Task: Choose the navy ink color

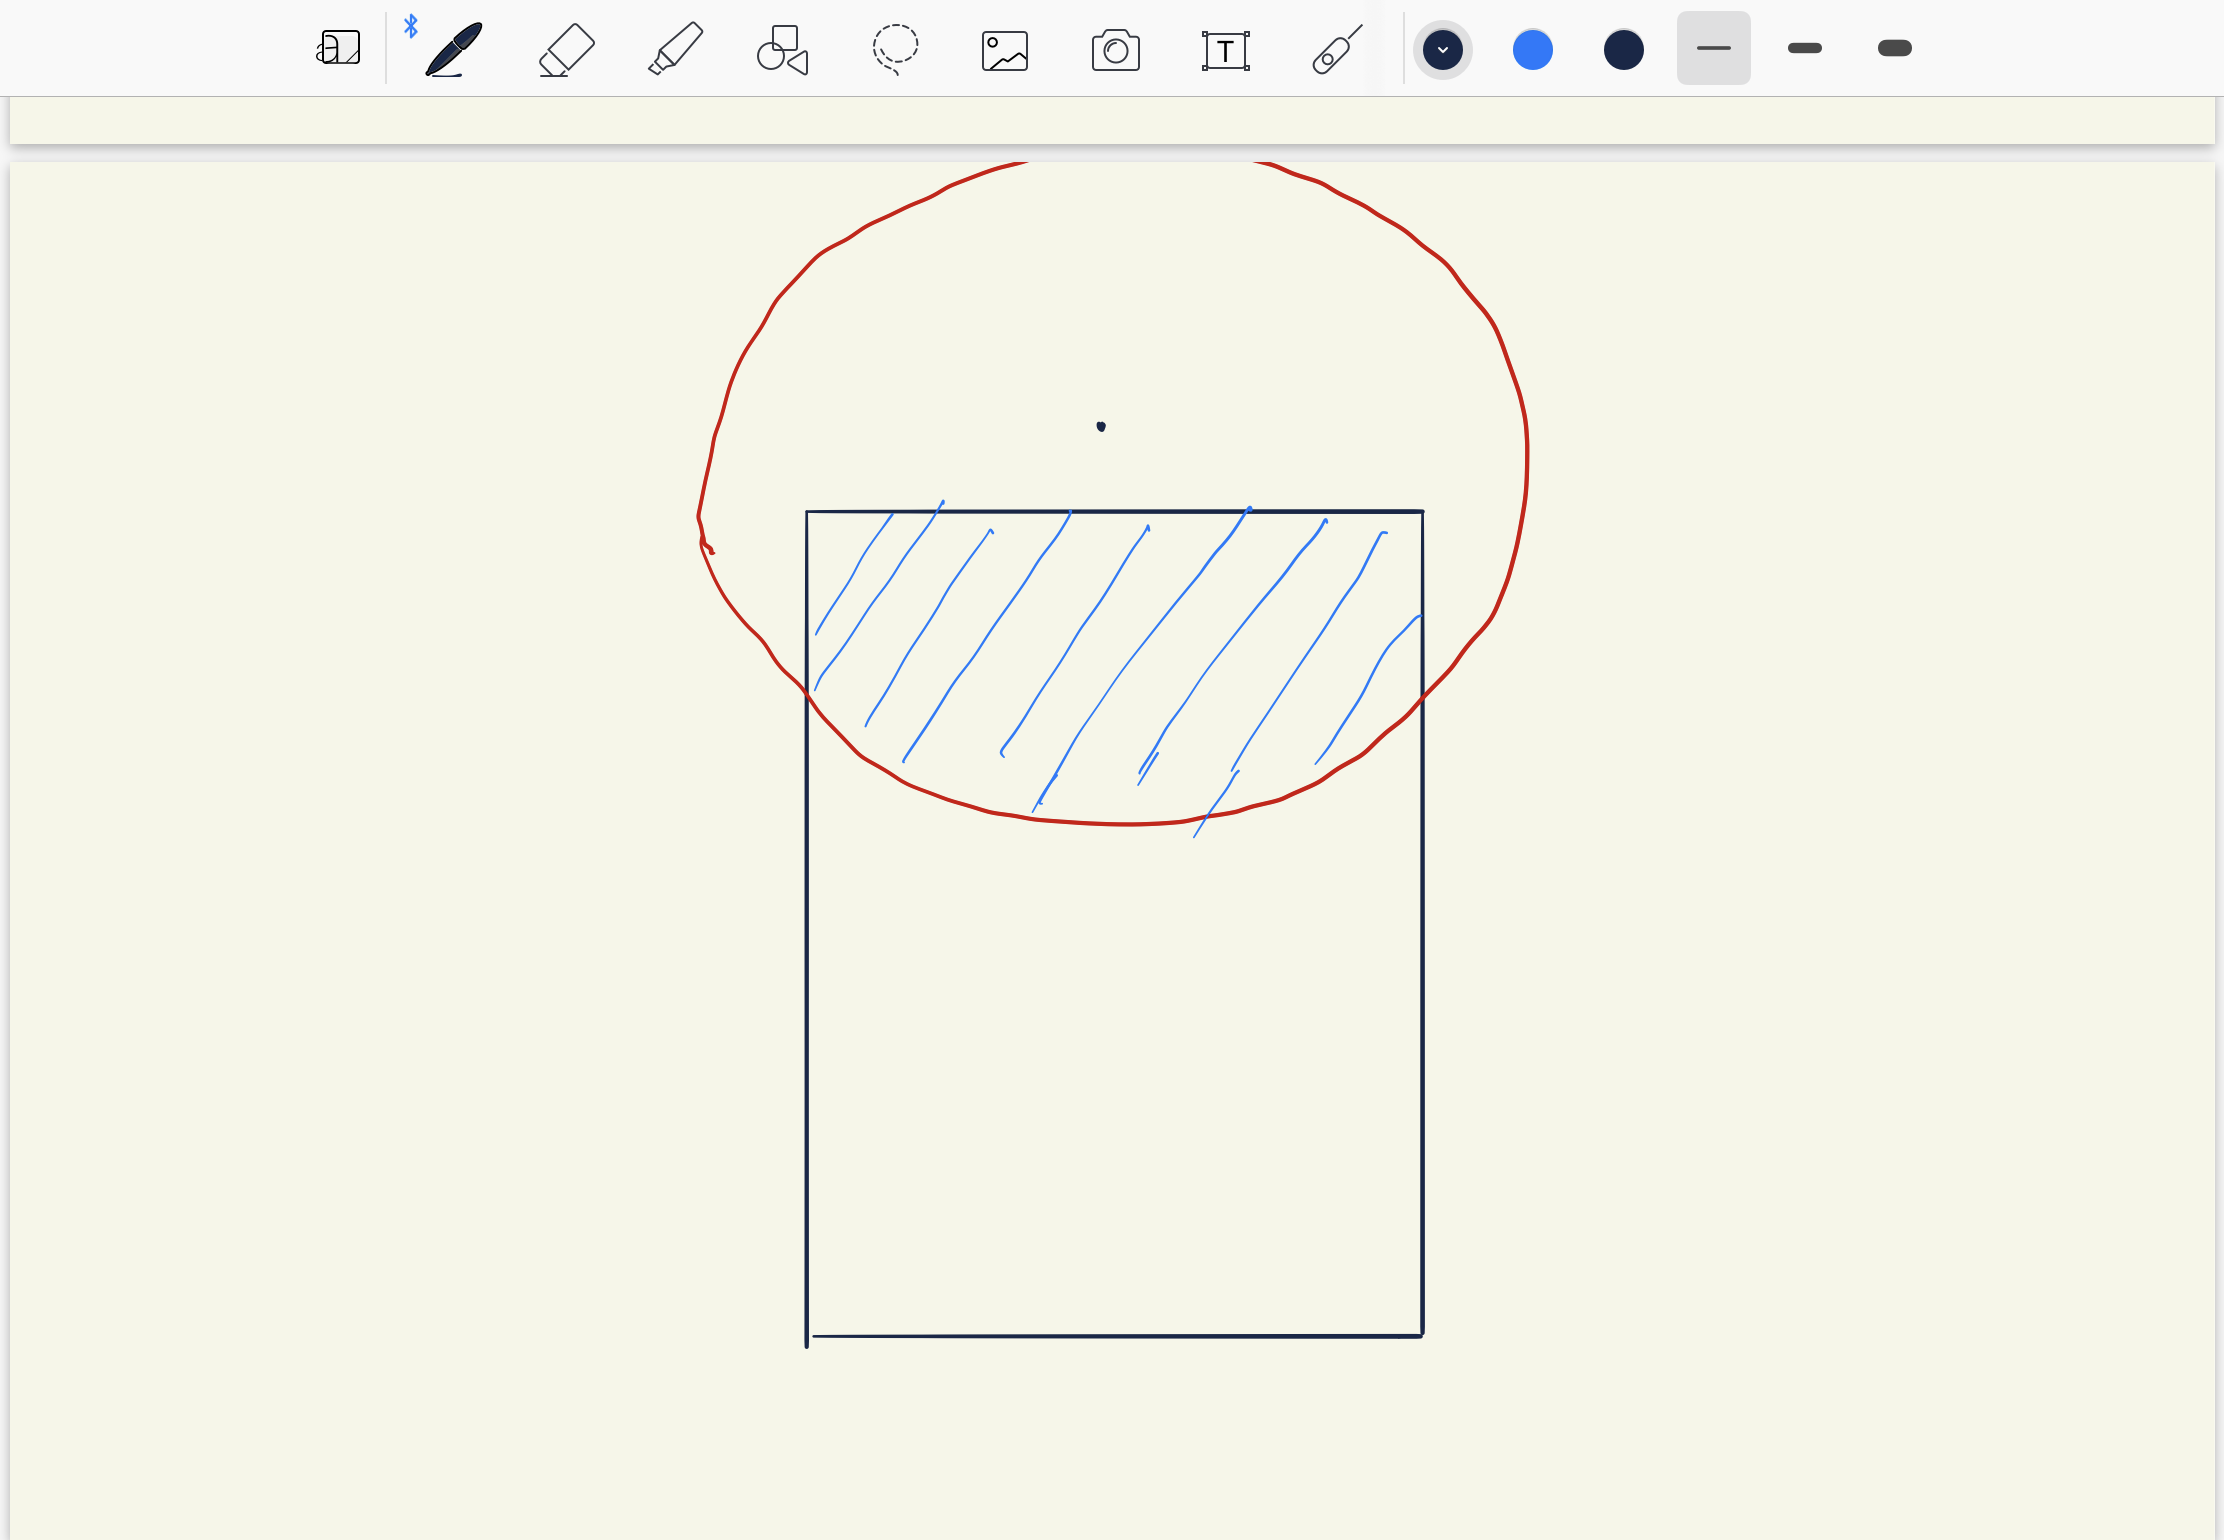Action: (1622, 47)
